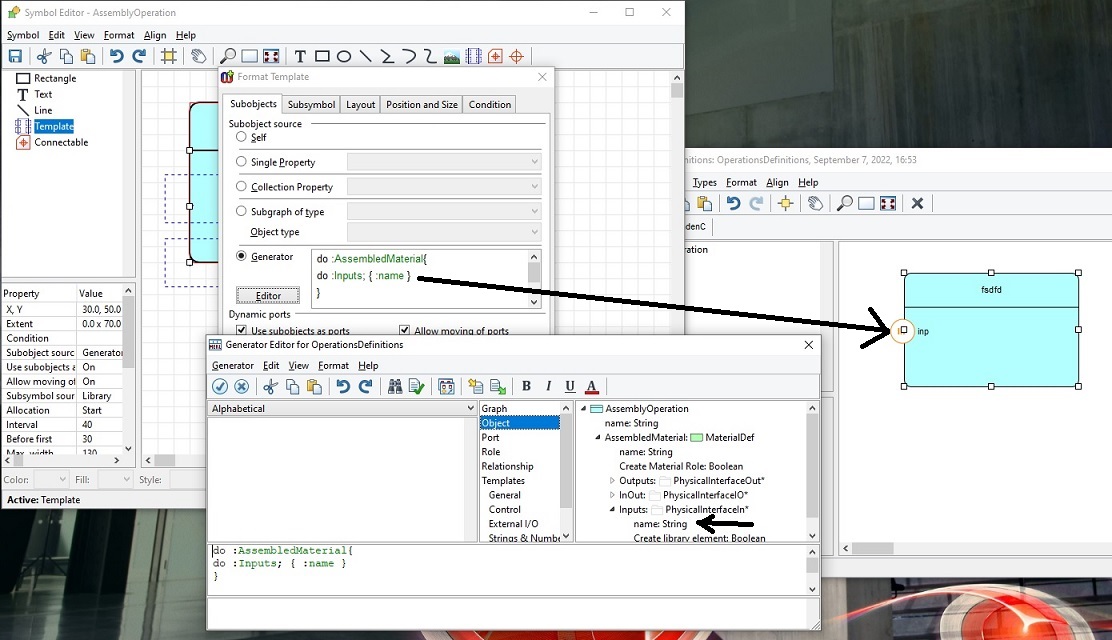This screenshot has width=1112, height=640.
Task: Apply Bold formatting in Generator Editor
Action: point(527,387)
